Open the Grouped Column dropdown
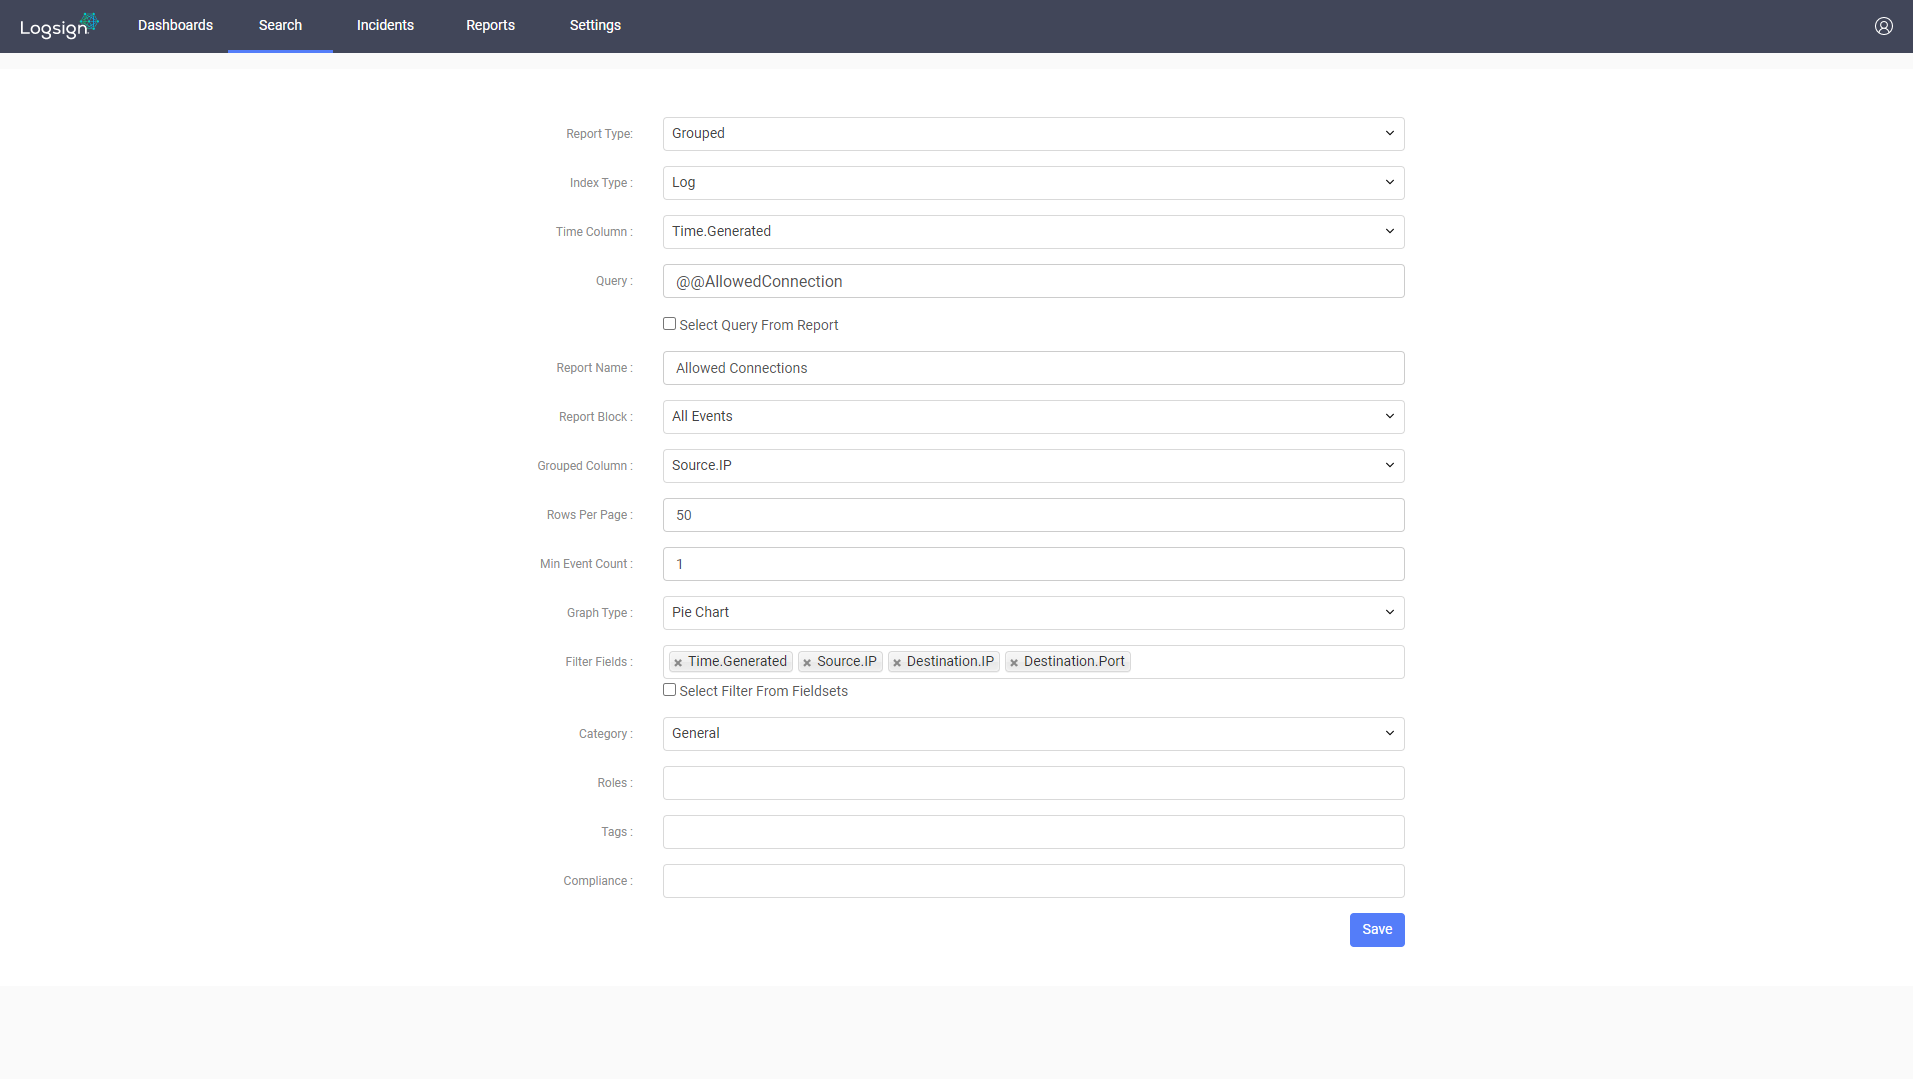Image resolution: width=1913 pixels, height=1079 pixels. click(1033, 466)
